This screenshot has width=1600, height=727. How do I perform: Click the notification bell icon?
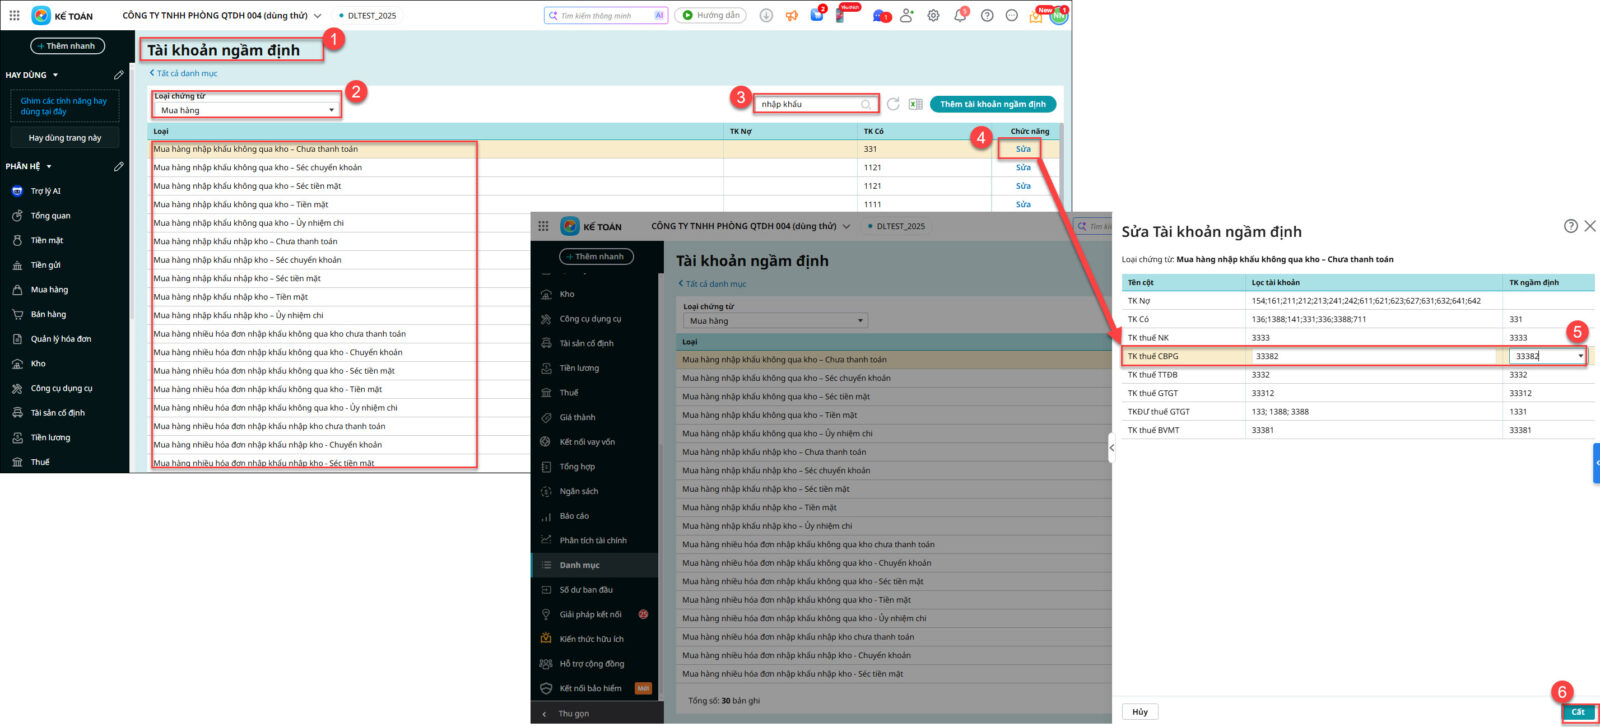coord(960,16)
